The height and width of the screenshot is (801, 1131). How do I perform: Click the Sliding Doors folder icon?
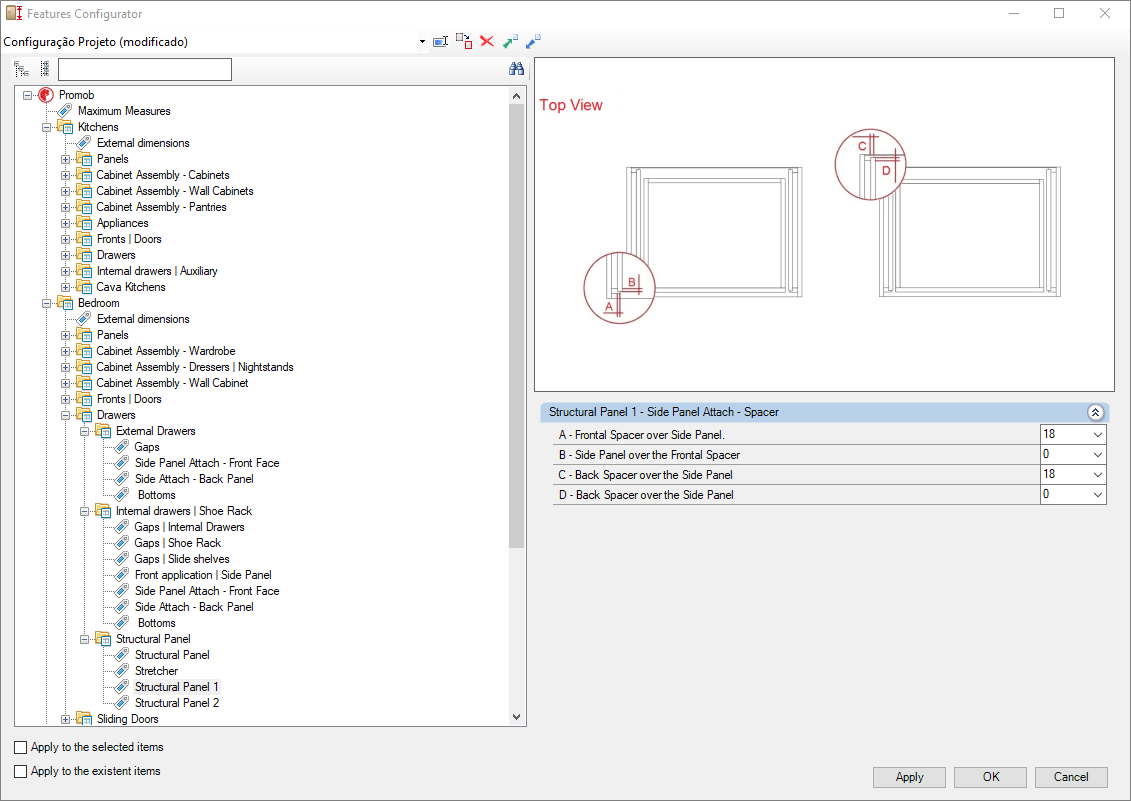[x=84, y=719]
